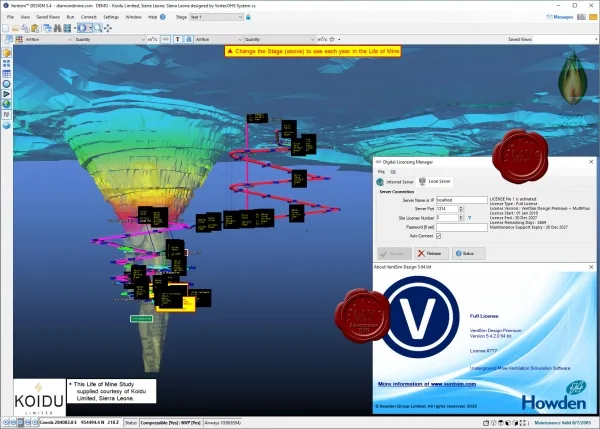This screenshot has width=600, height=429.
Task: Open the Settings menu
Action: pyautogui.click(x=111, y=17)
